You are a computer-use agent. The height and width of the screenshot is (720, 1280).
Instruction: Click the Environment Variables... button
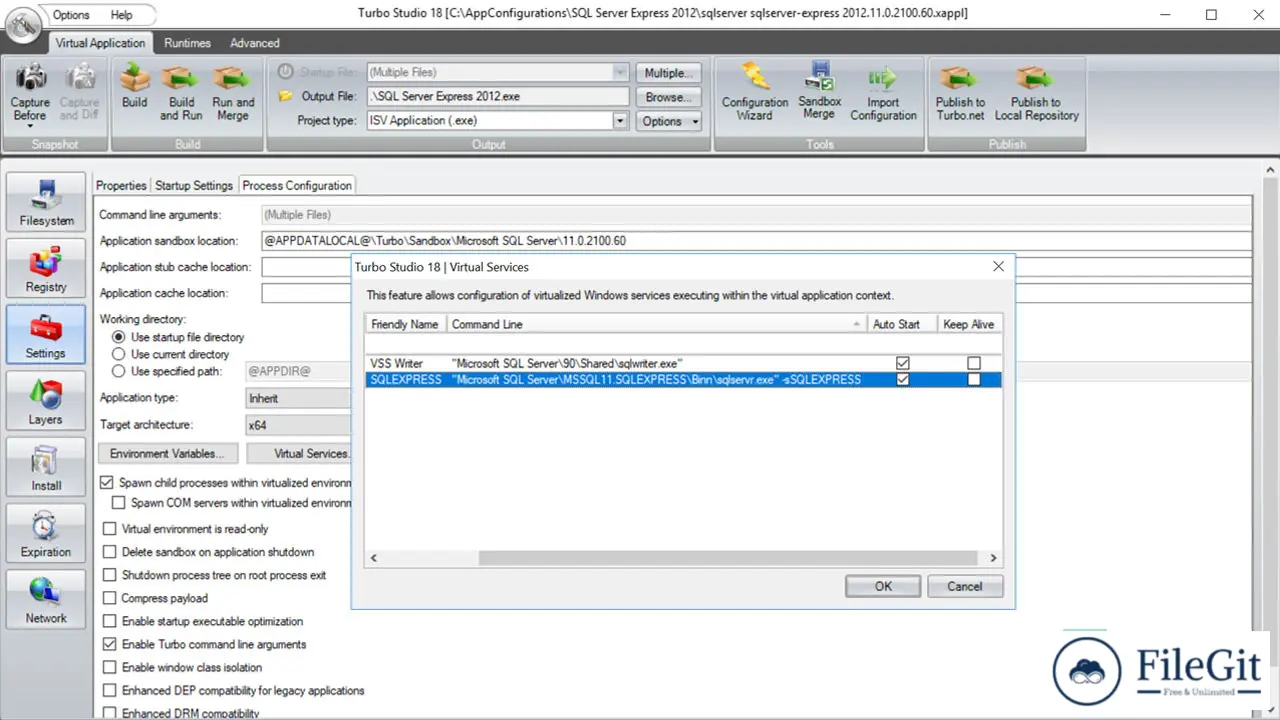(169, 453)
